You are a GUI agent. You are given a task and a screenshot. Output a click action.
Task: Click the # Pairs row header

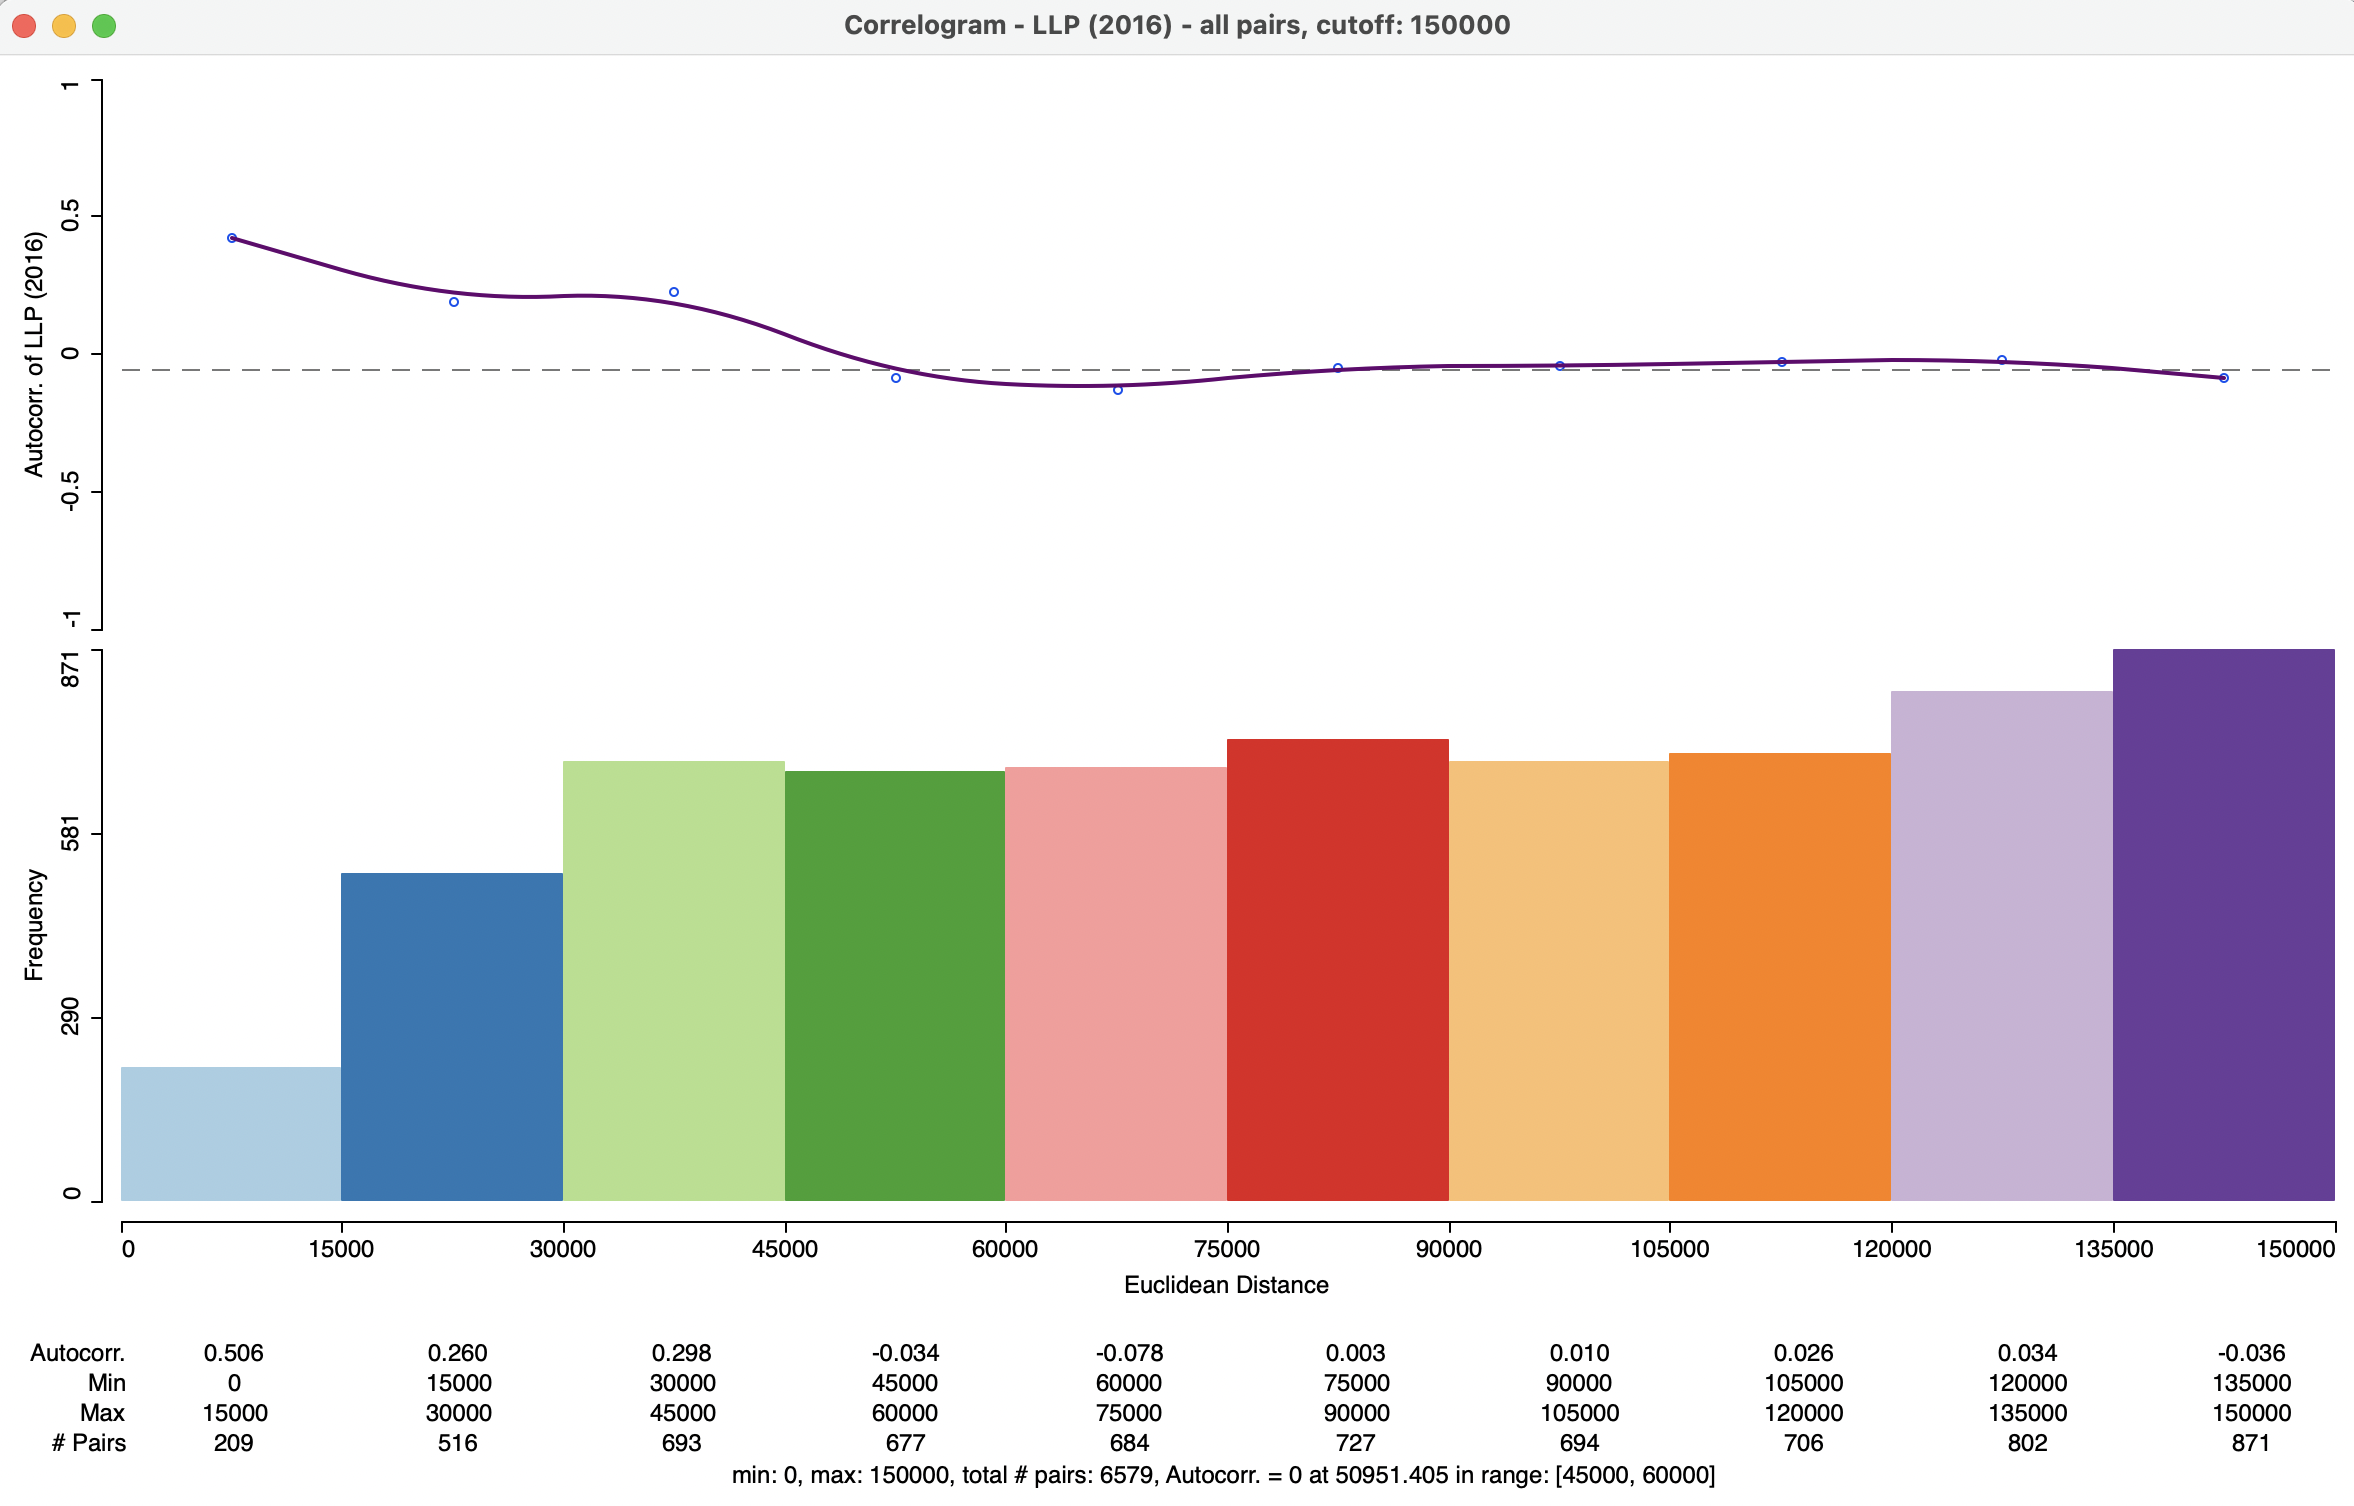[x=88, y=1443]
